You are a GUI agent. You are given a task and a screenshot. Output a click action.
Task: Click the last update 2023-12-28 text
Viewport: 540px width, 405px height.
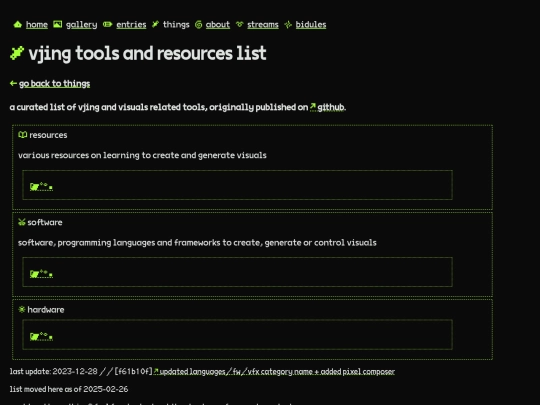click(x=54, y=371)
